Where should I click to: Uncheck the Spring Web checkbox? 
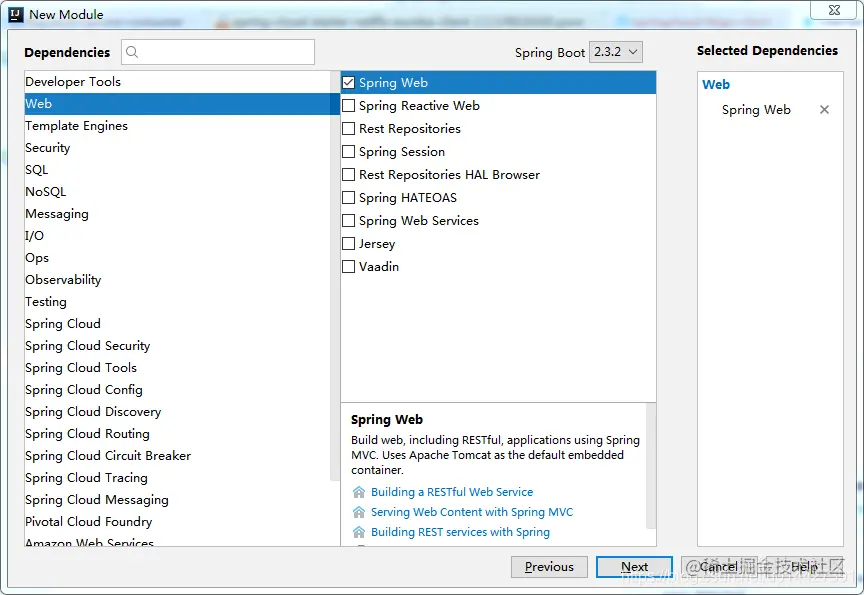point(348,83)
